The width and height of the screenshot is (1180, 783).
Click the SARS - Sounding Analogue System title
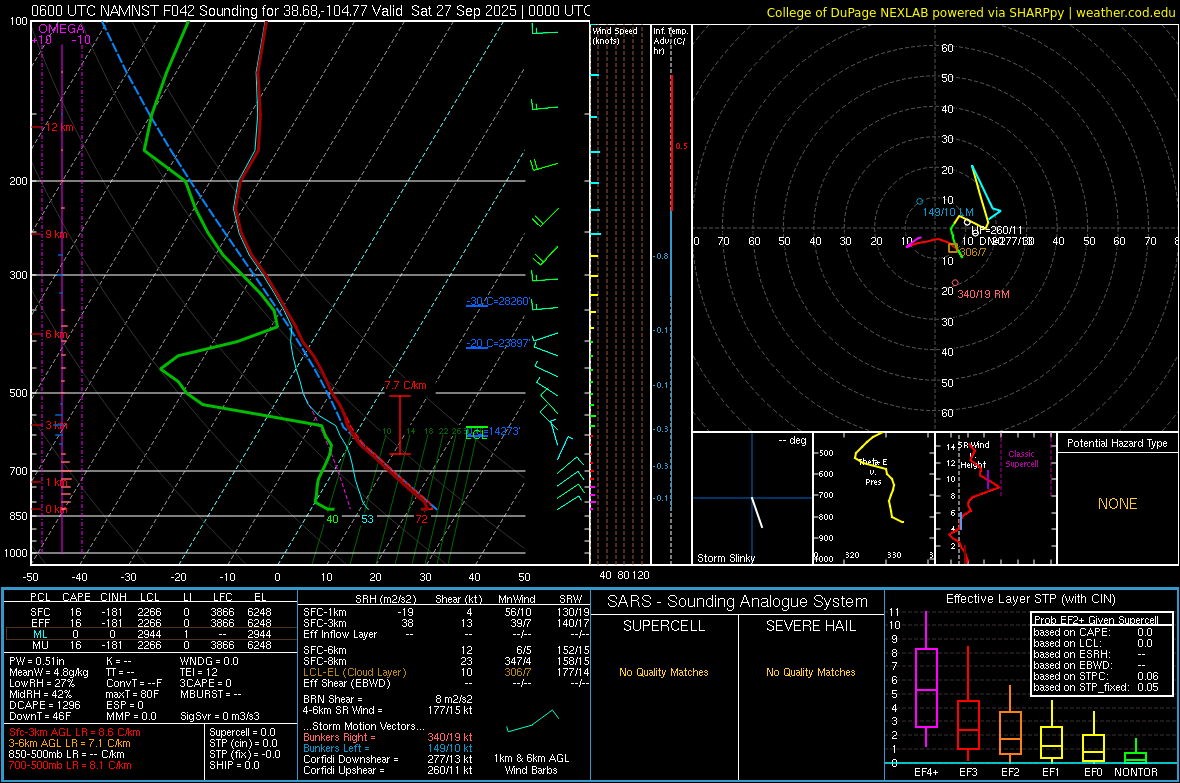(738, 602)
